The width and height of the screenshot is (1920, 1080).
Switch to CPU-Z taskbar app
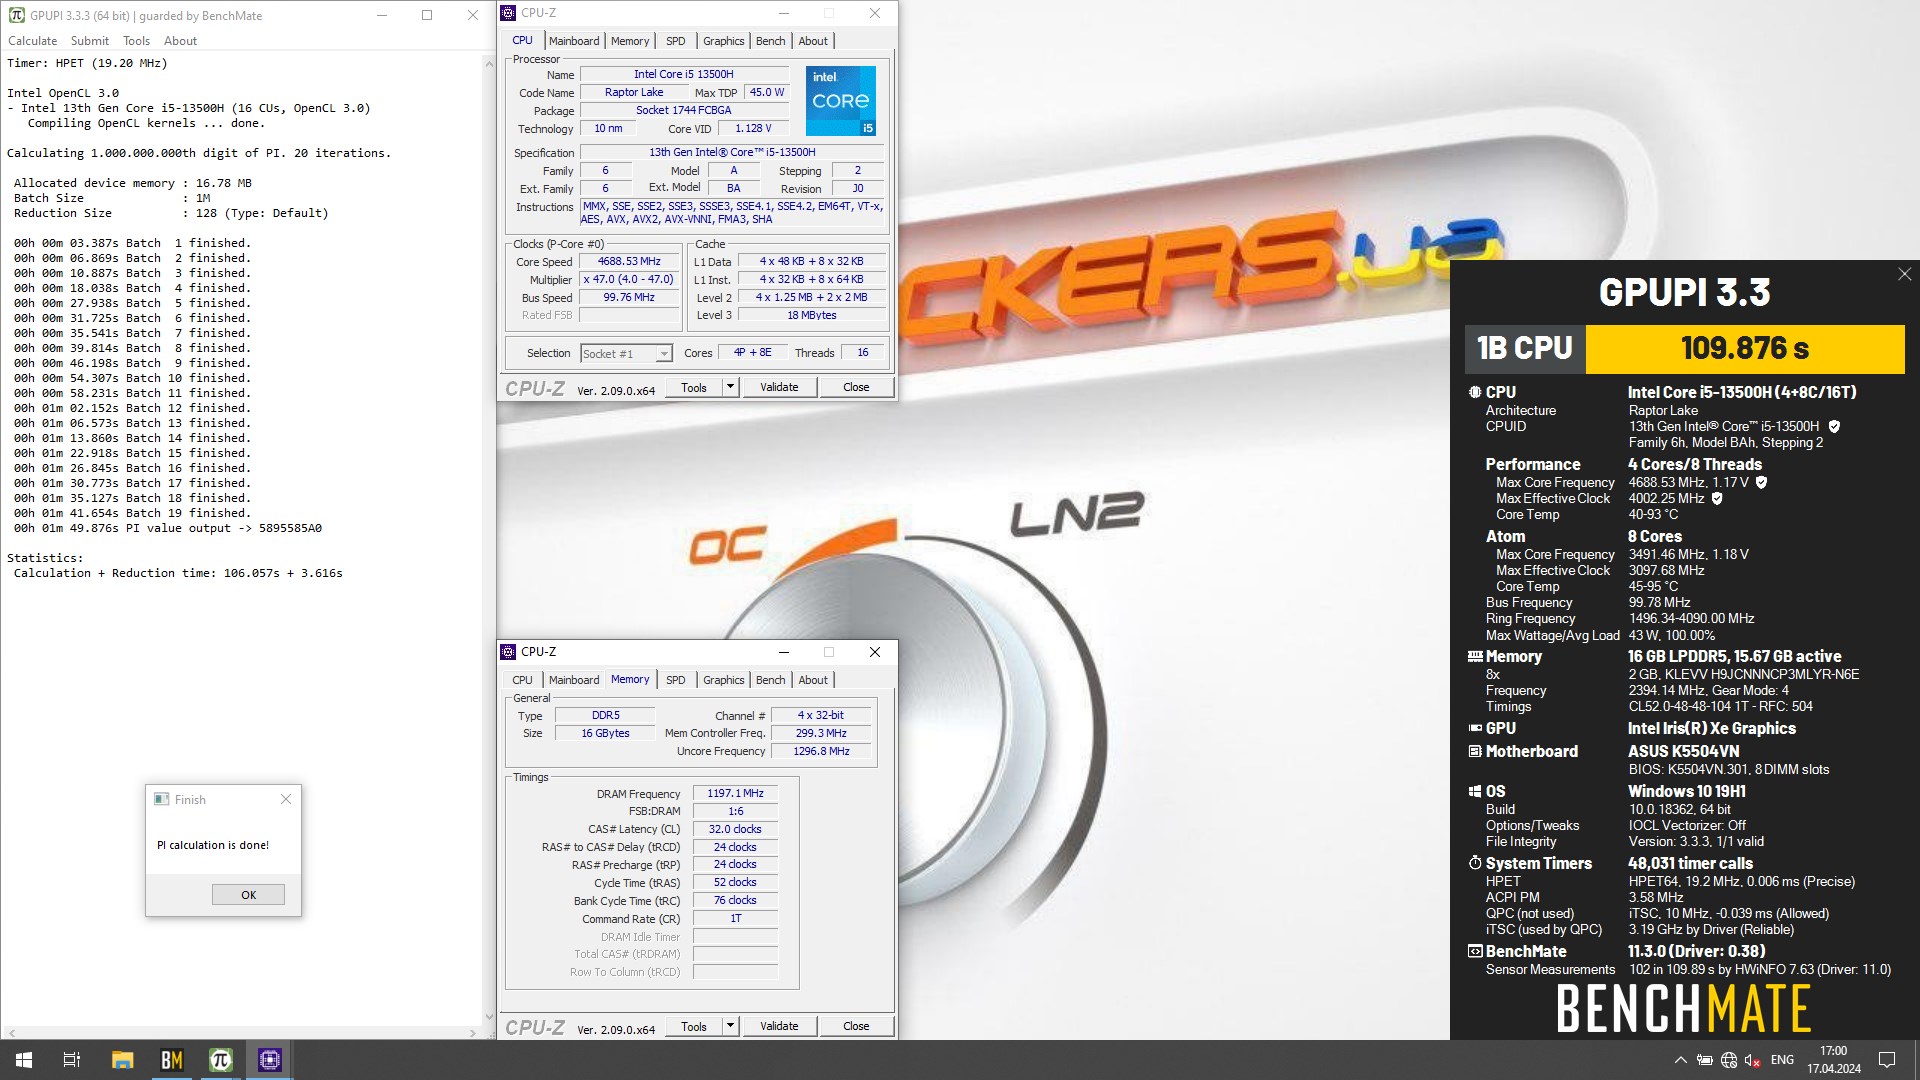coord(269,1060)
